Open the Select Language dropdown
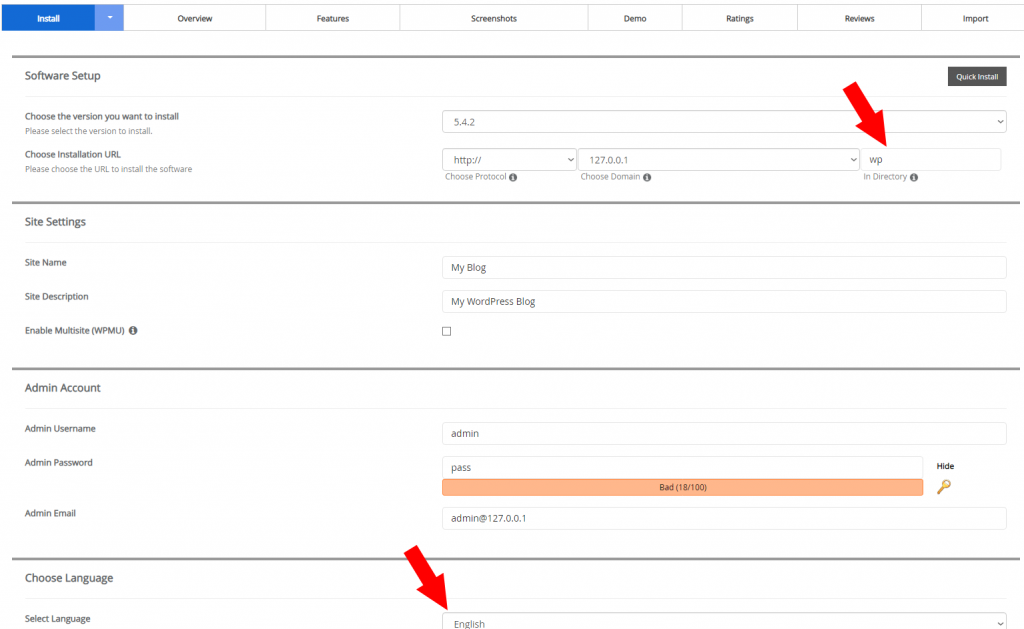Viewport: 1024px width, 629px height. 725,620
